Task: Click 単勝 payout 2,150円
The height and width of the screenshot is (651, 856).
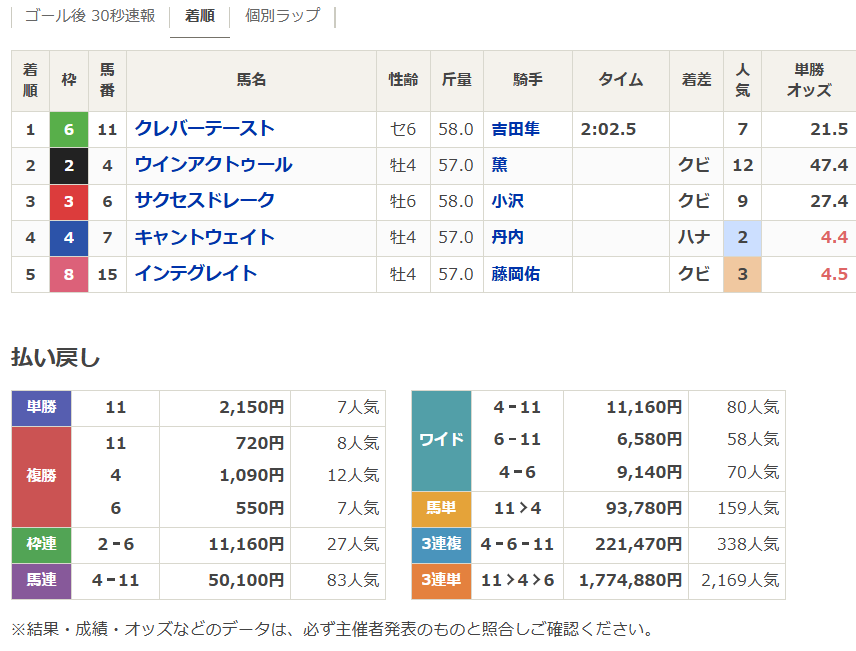Action: point(252,407)
